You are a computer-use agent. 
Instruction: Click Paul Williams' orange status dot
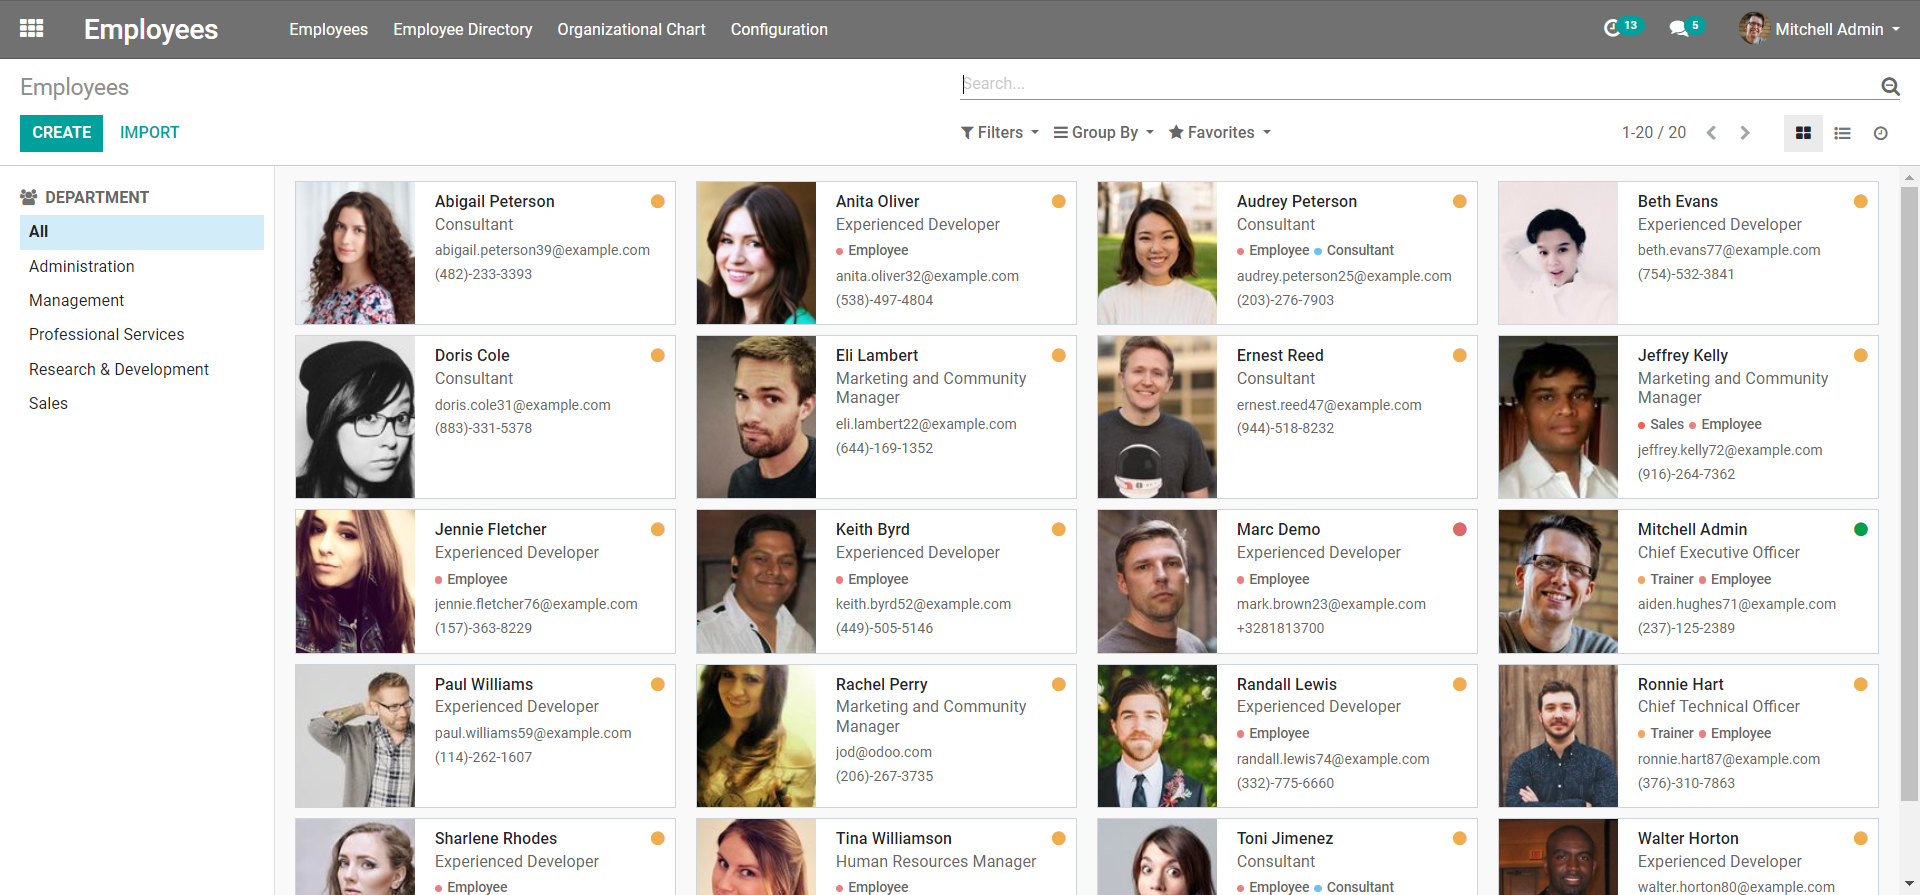pos(658,684)
